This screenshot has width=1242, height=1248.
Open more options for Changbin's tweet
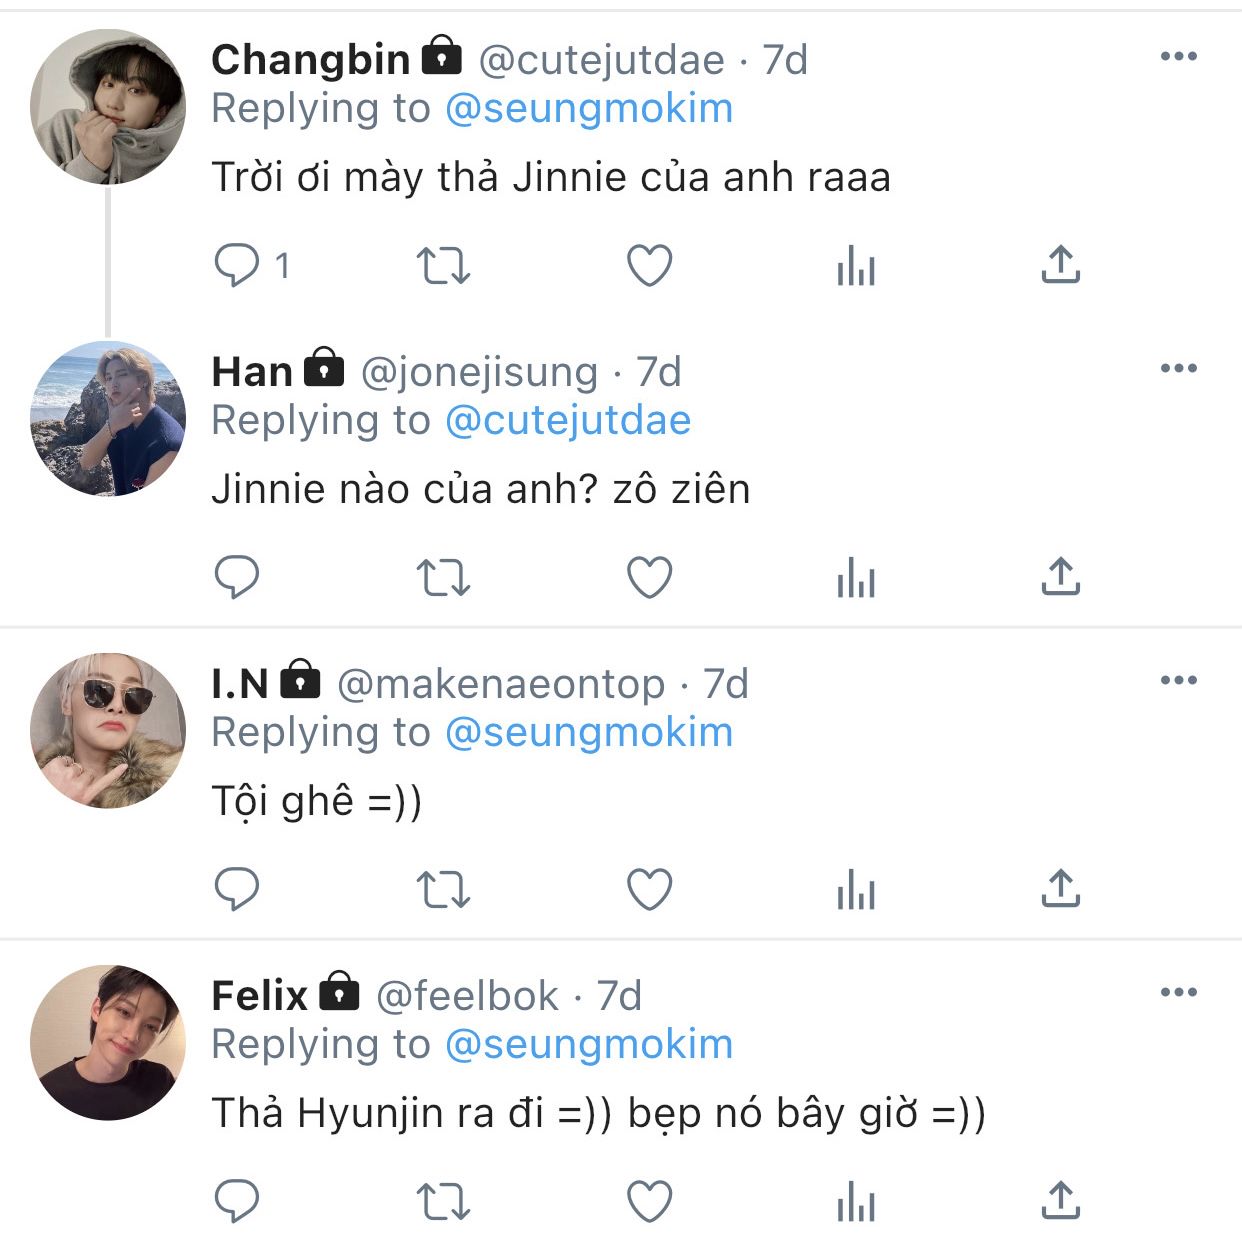point(1178,57)
